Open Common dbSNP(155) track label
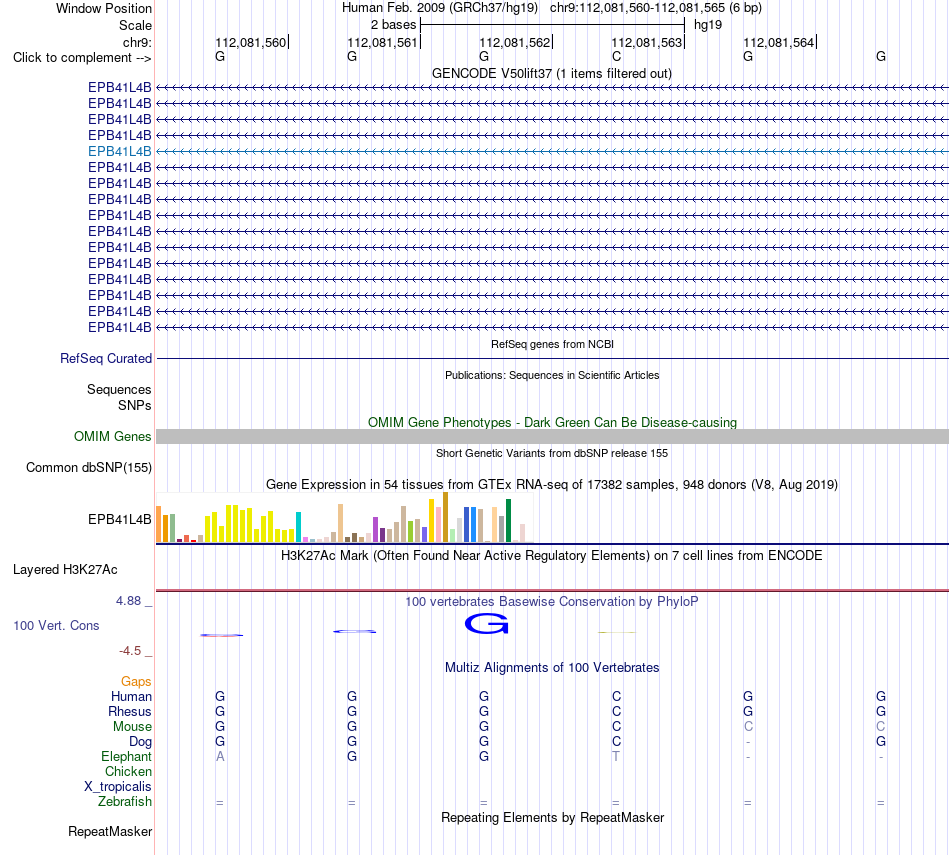950x855 pixels. pyautogui.click(x=89, y=467)
